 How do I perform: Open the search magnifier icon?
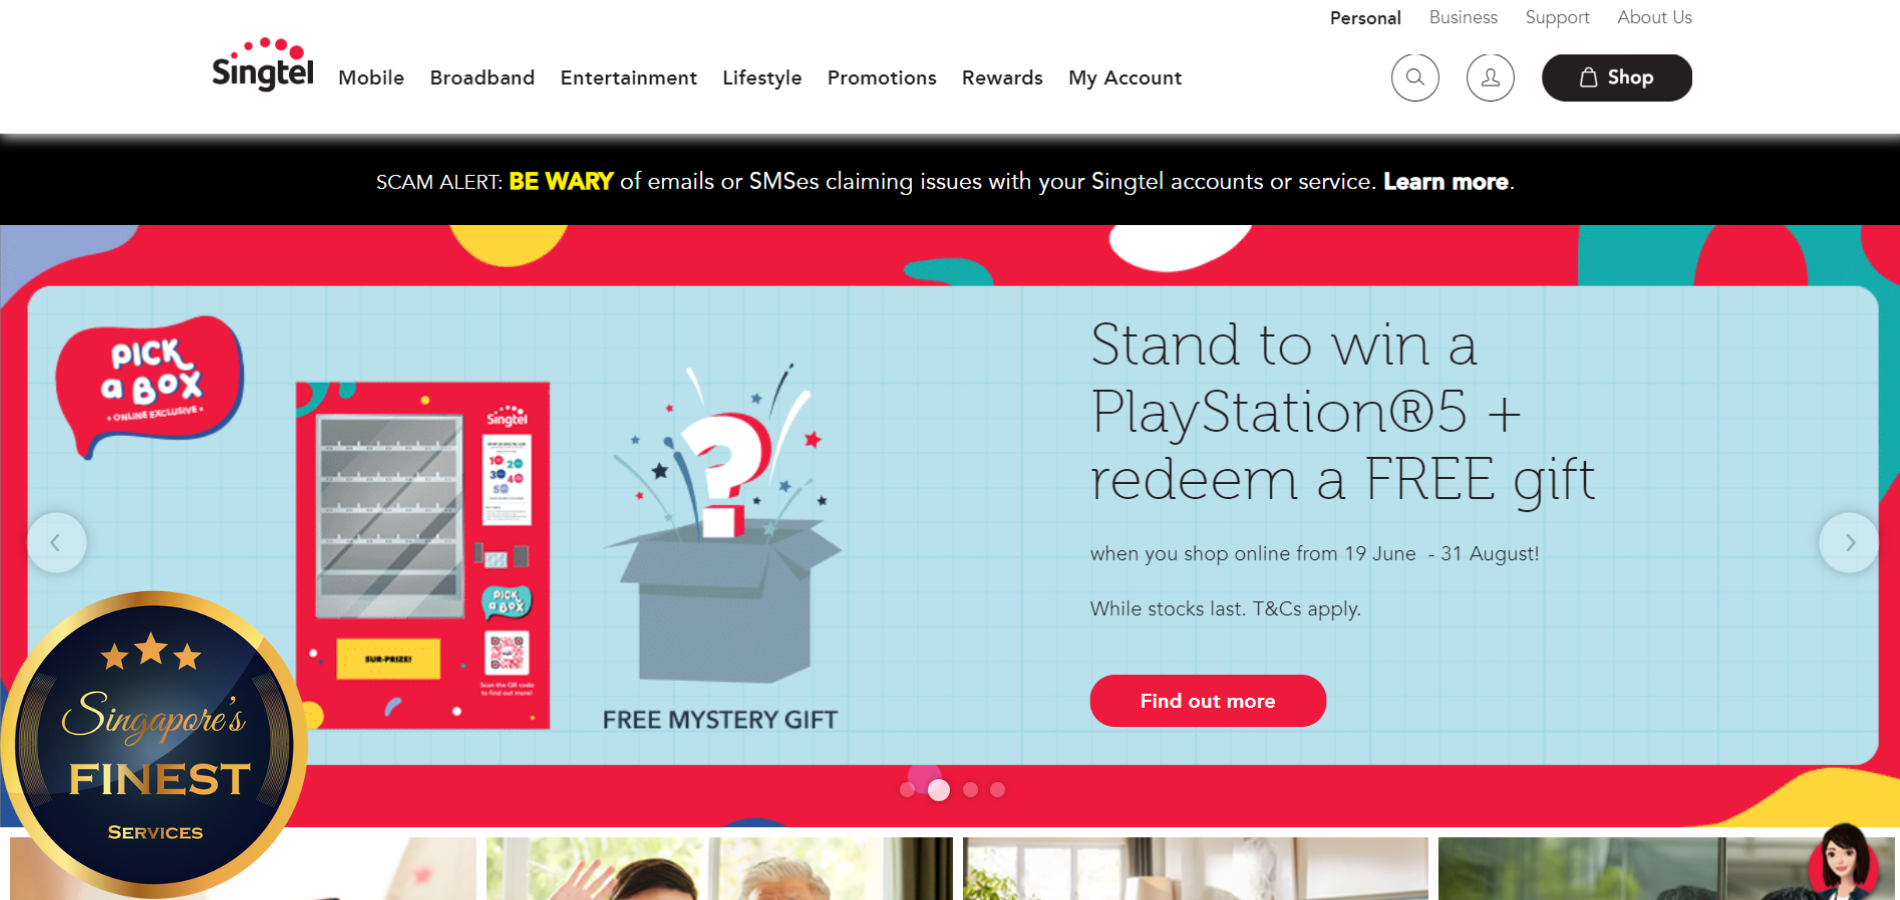point(1415,77)
